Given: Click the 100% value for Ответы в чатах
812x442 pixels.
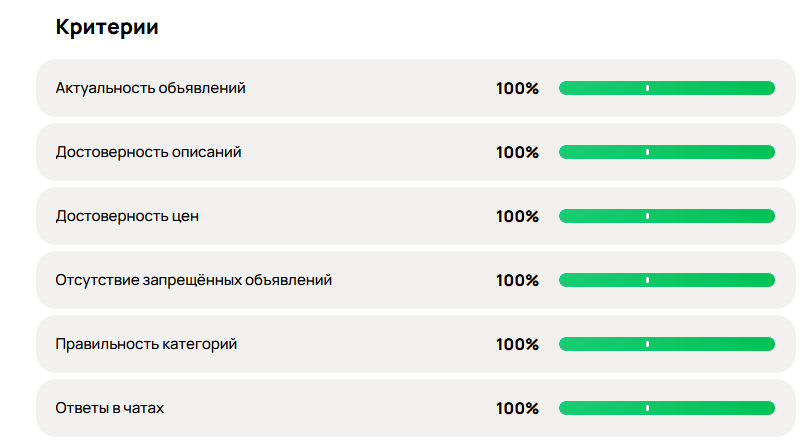Looking at the screenshot, I should coord(517,408).
